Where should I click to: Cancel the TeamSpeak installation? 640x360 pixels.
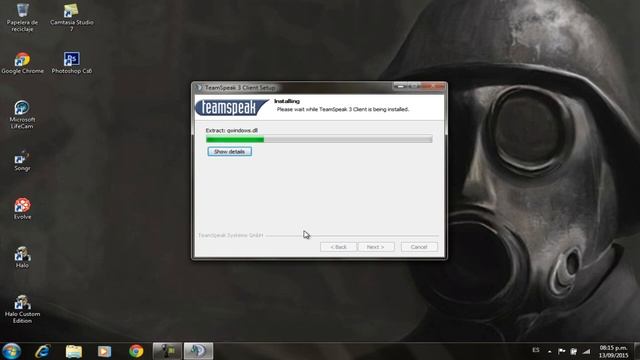[x=419, y=247]
